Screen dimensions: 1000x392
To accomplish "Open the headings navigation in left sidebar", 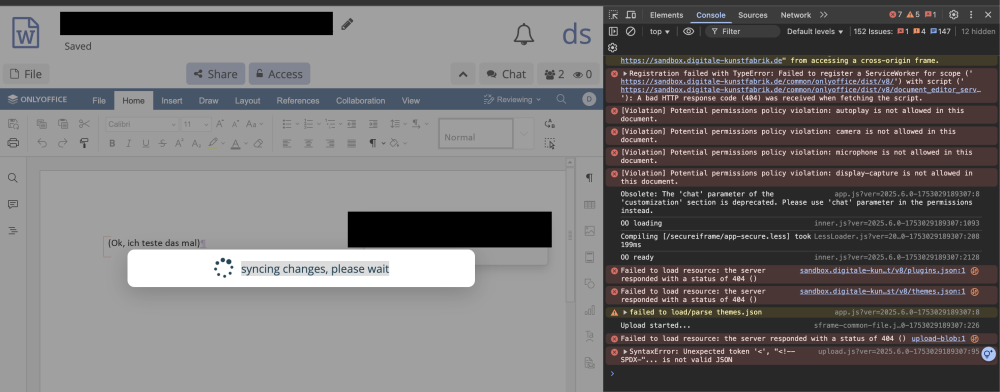I will (x=13, y=230).
